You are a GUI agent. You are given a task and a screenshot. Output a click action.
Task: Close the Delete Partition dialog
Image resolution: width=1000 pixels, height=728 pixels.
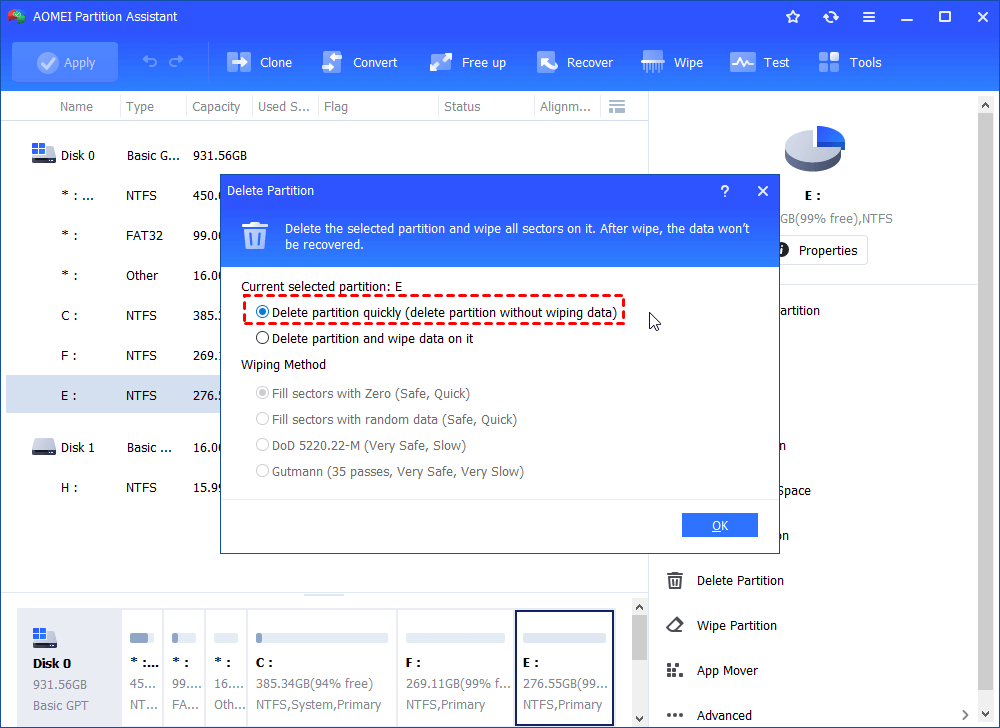763,191
